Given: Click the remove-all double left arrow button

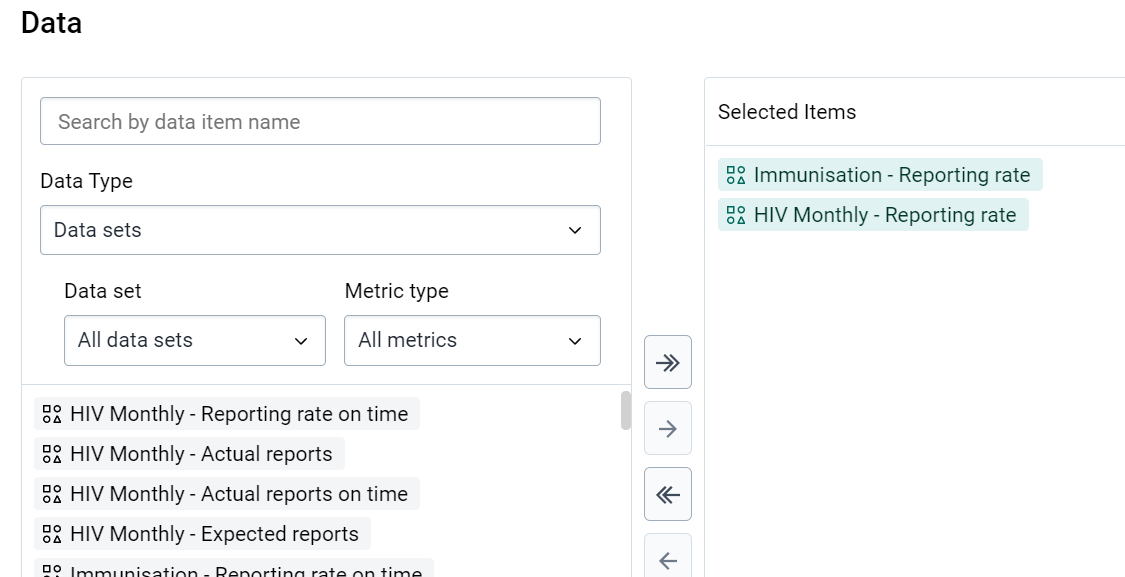Looking at the screenshot, I should click(667, 494).
